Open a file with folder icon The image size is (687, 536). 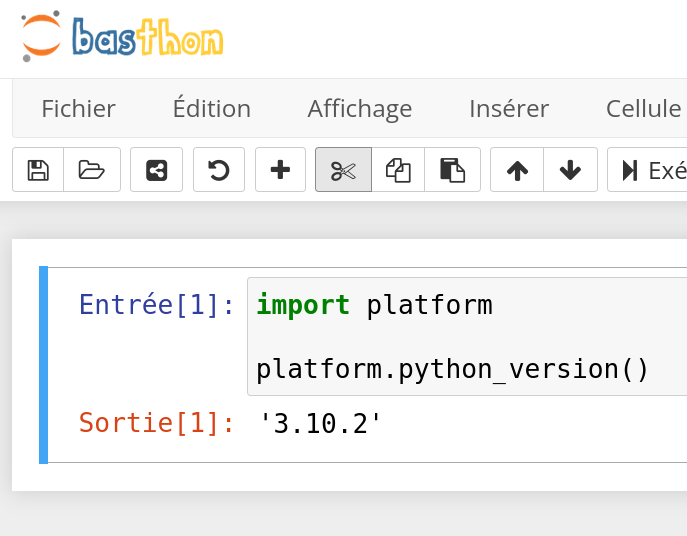click(x=92, y=170)
